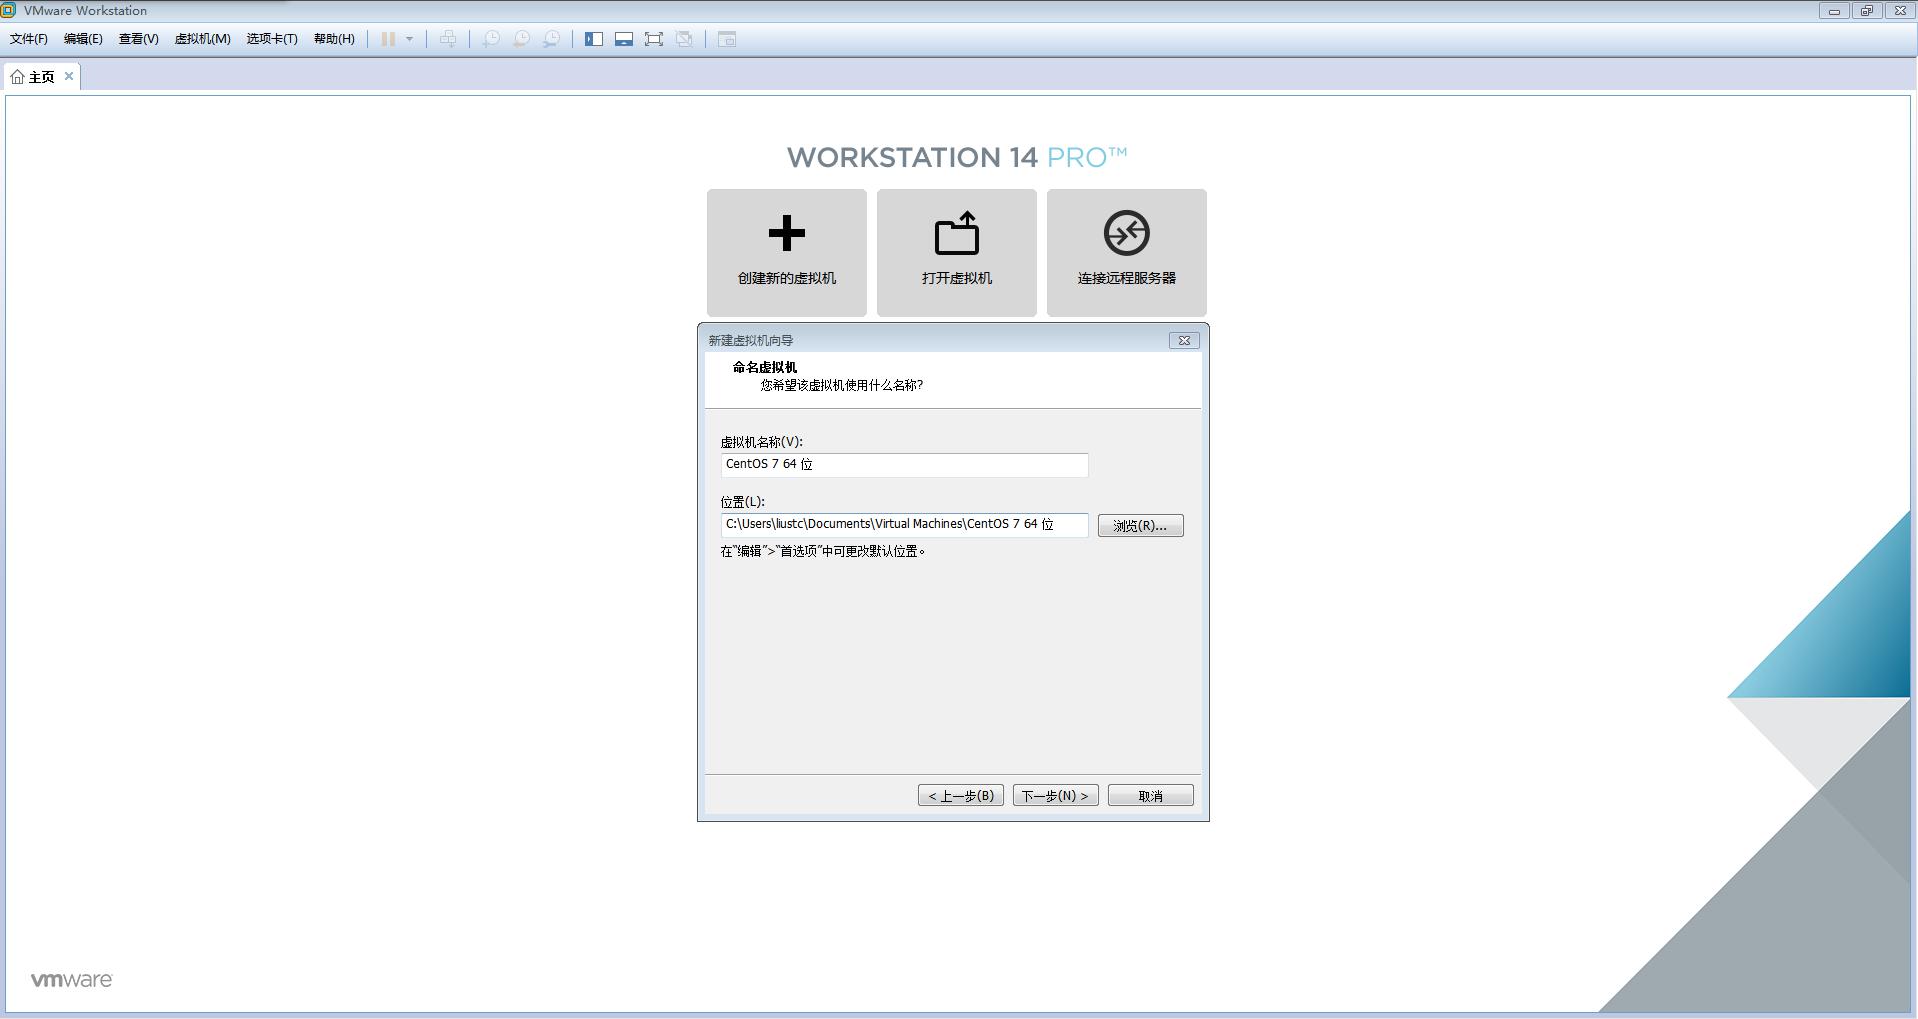The image size is (1918, 1019).
Task: Click the 位置(L) path input field
Action: coord(904,525)
